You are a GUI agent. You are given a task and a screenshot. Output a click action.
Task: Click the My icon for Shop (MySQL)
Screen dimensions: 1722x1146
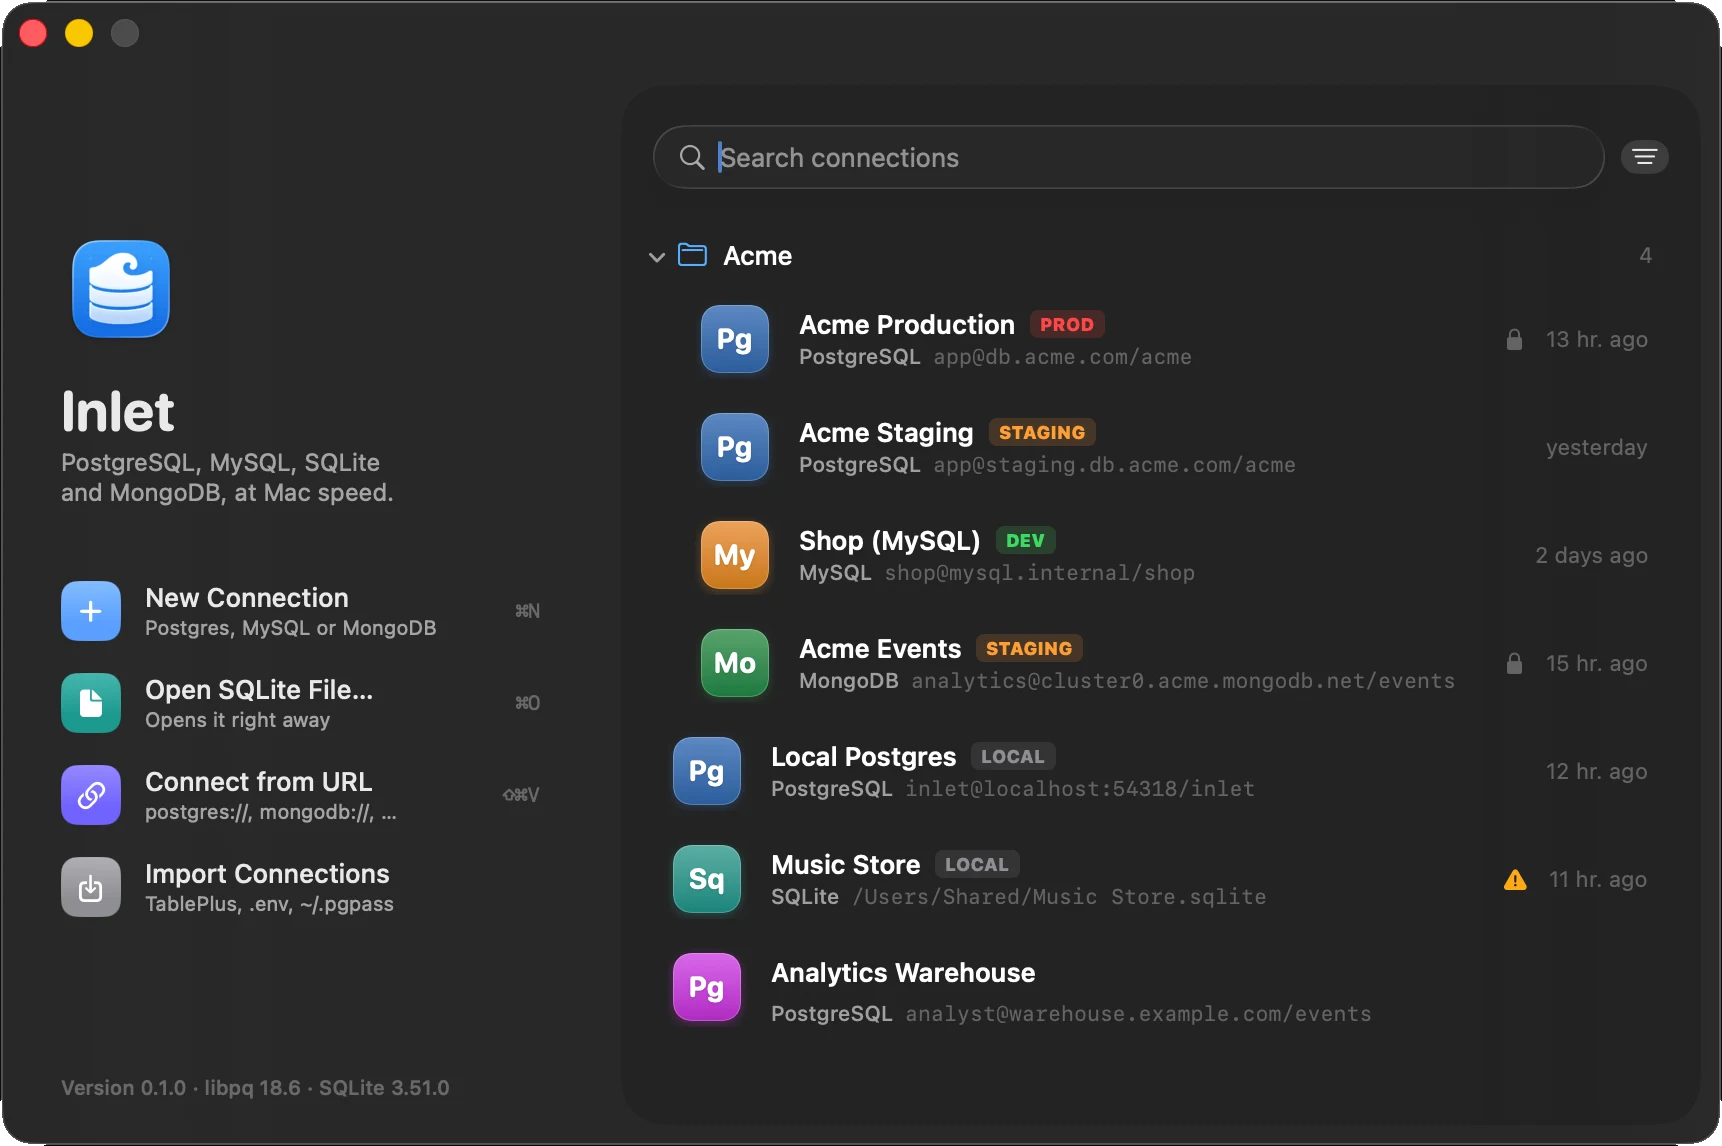point(735,555)
